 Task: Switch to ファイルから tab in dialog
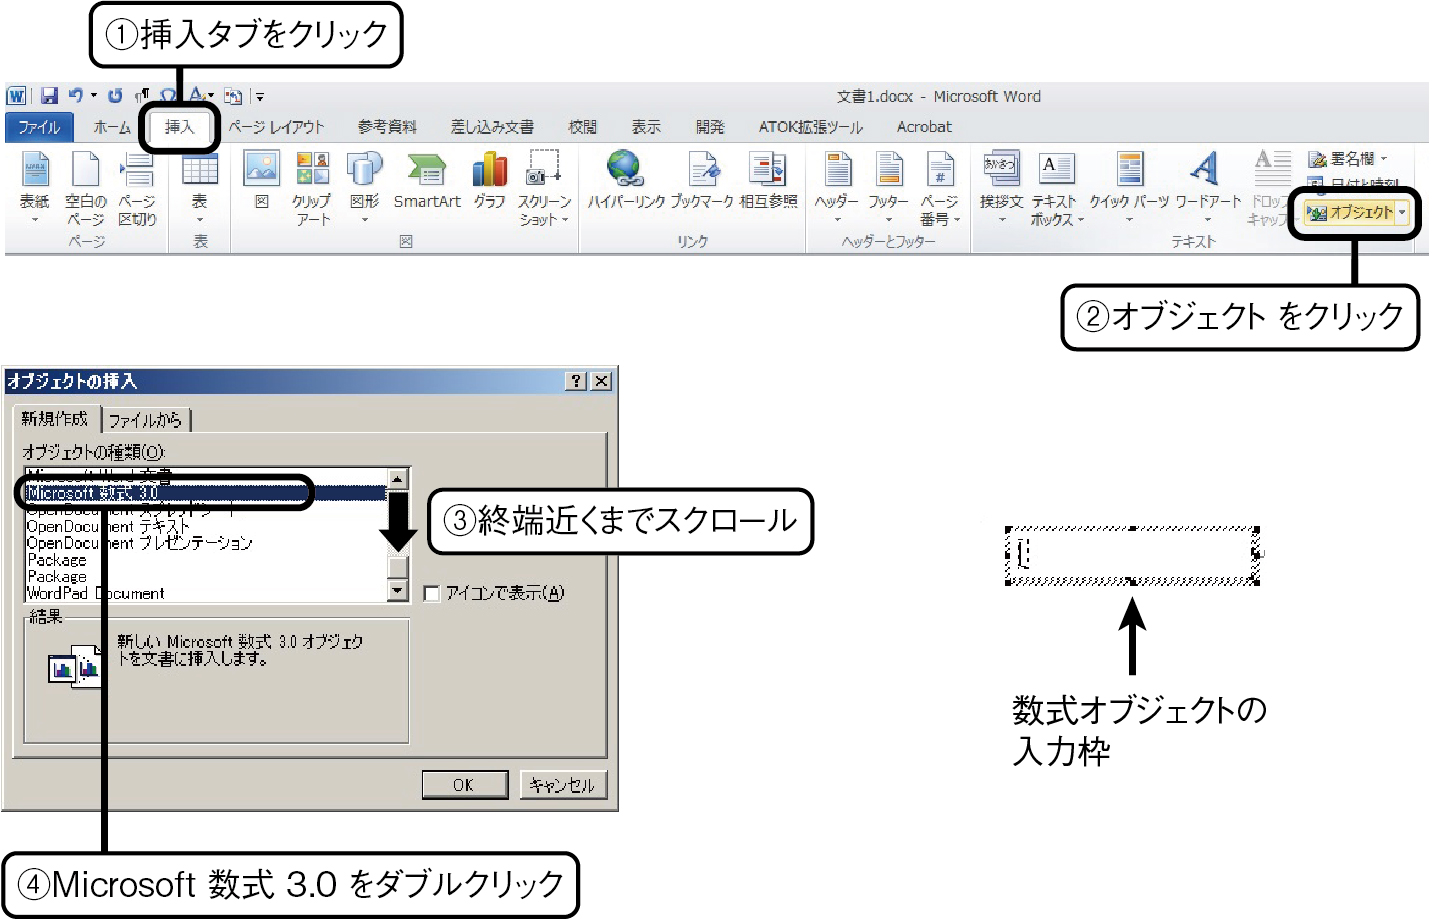point(145,420)
